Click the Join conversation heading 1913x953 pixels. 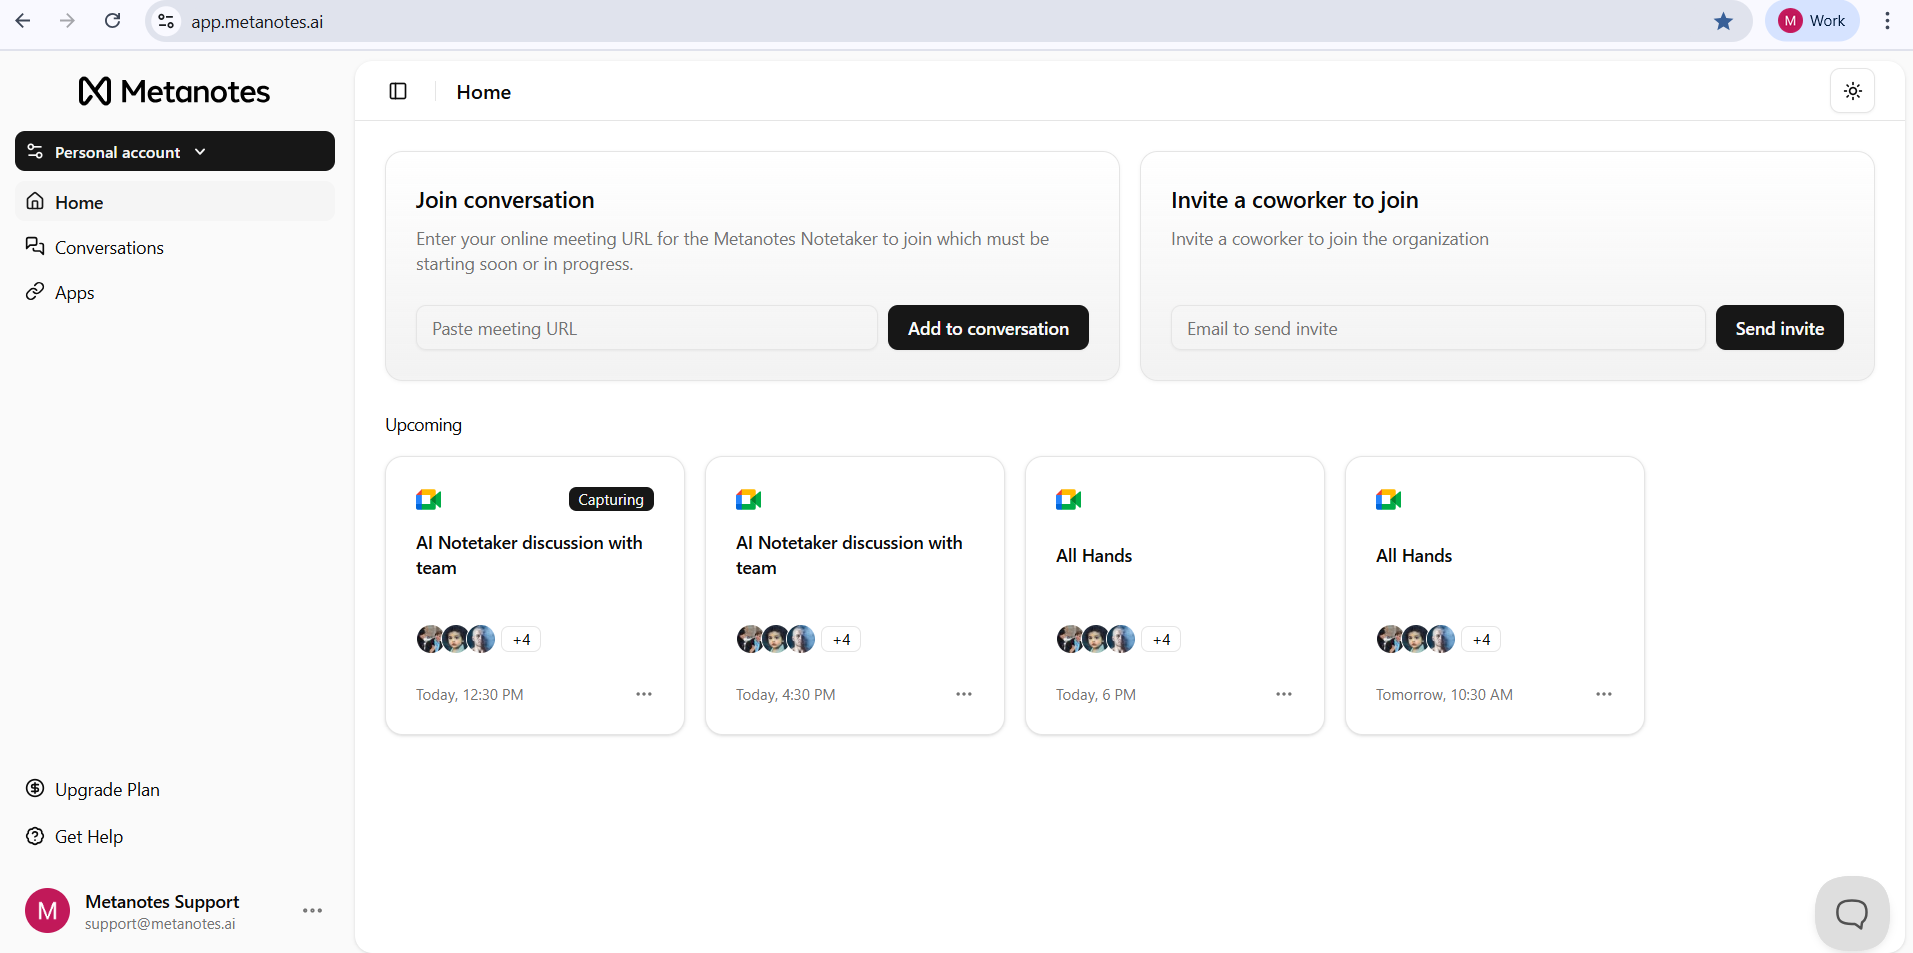505,200
